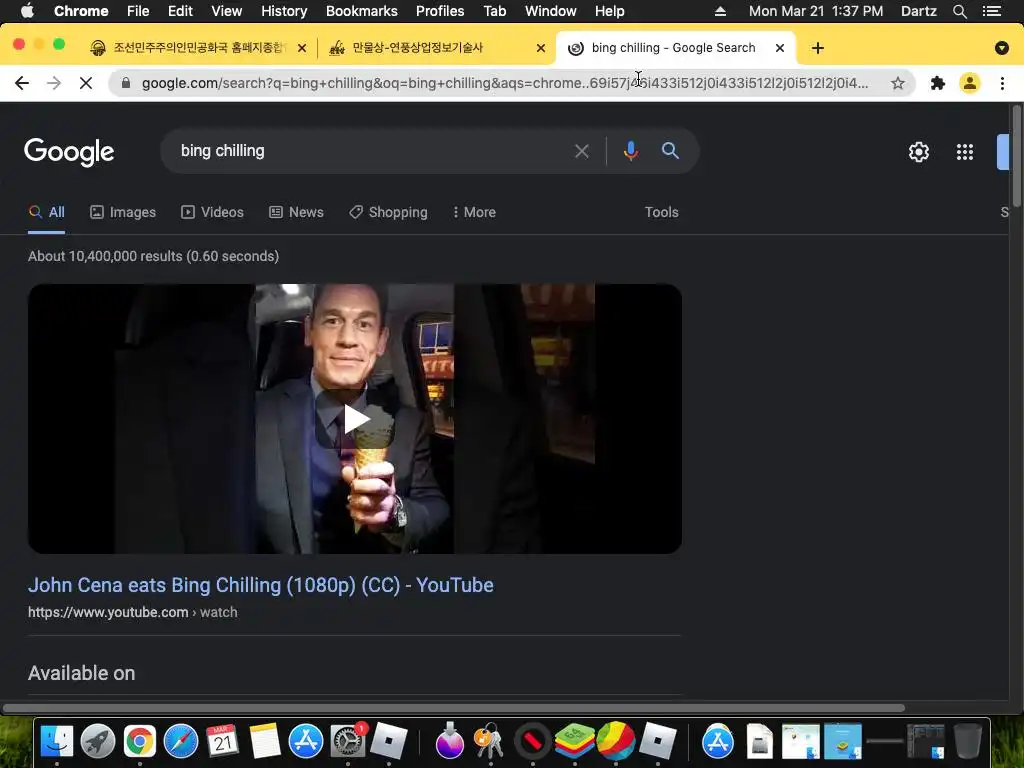Image resolution: width=1024 pixels, height=768 pixels.
Task: Open the Profiles menu
Action: pos(440,11)
